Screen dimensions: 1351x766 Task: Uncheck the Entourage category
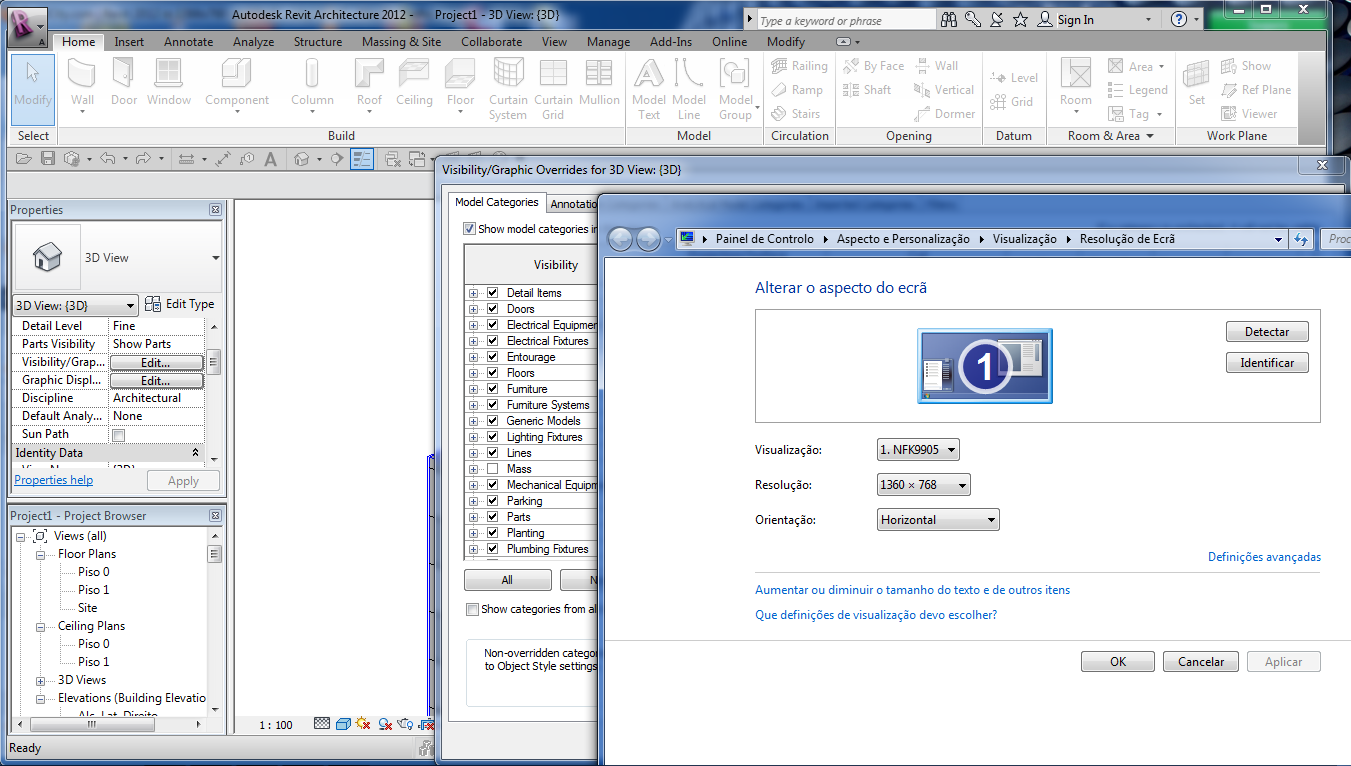pos(492,357)
